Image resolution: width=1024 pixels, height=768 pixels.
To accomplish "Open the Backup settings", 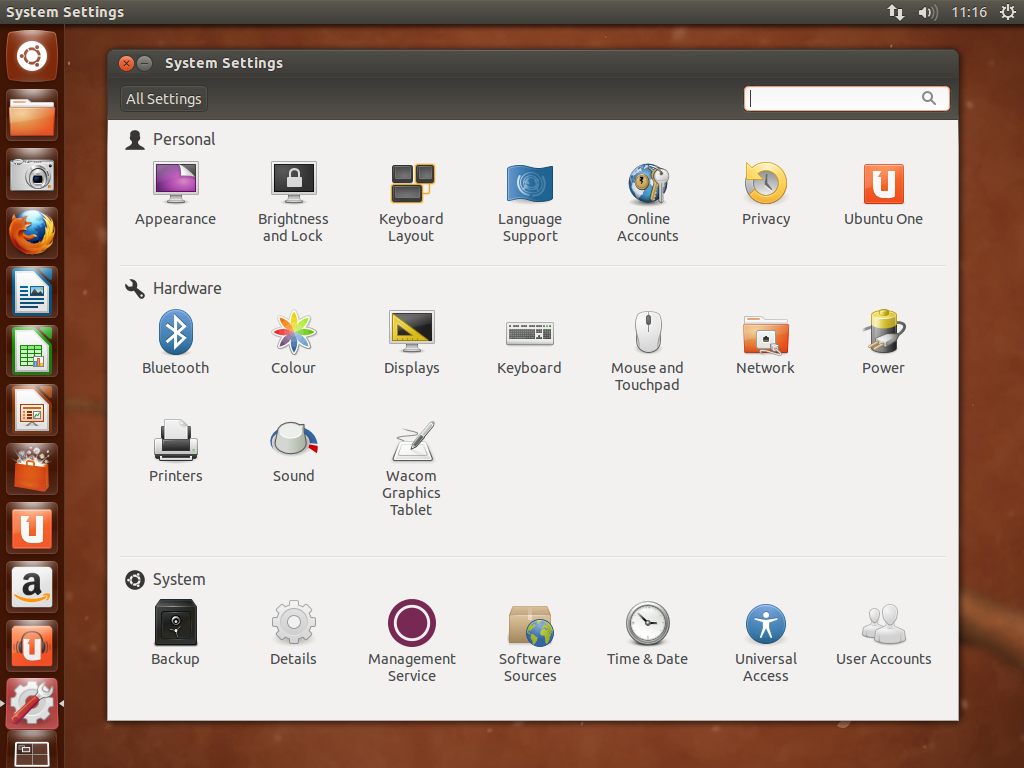I will tap(175, 622).
